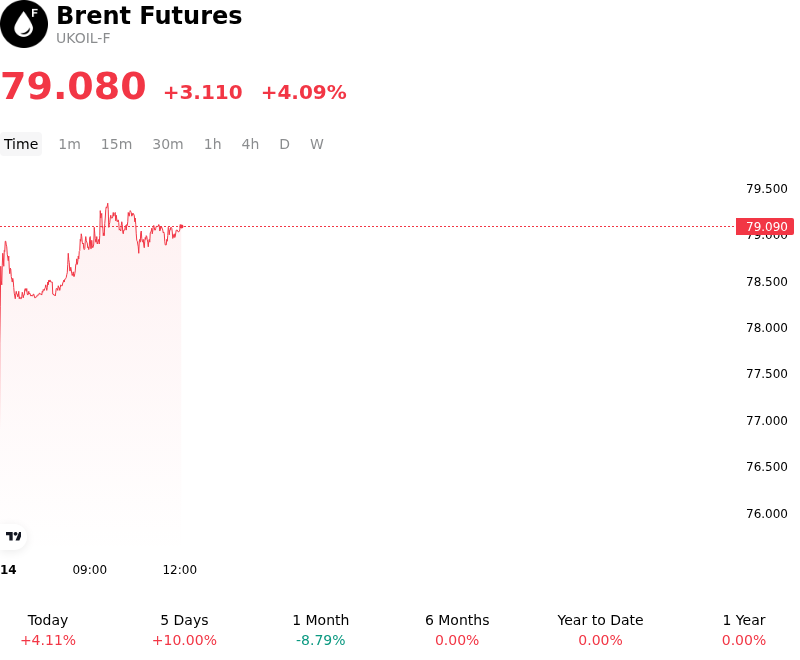Click the 79.090 current price label
The width and height of the screenshot is (800, 660).
click(765, 226)
